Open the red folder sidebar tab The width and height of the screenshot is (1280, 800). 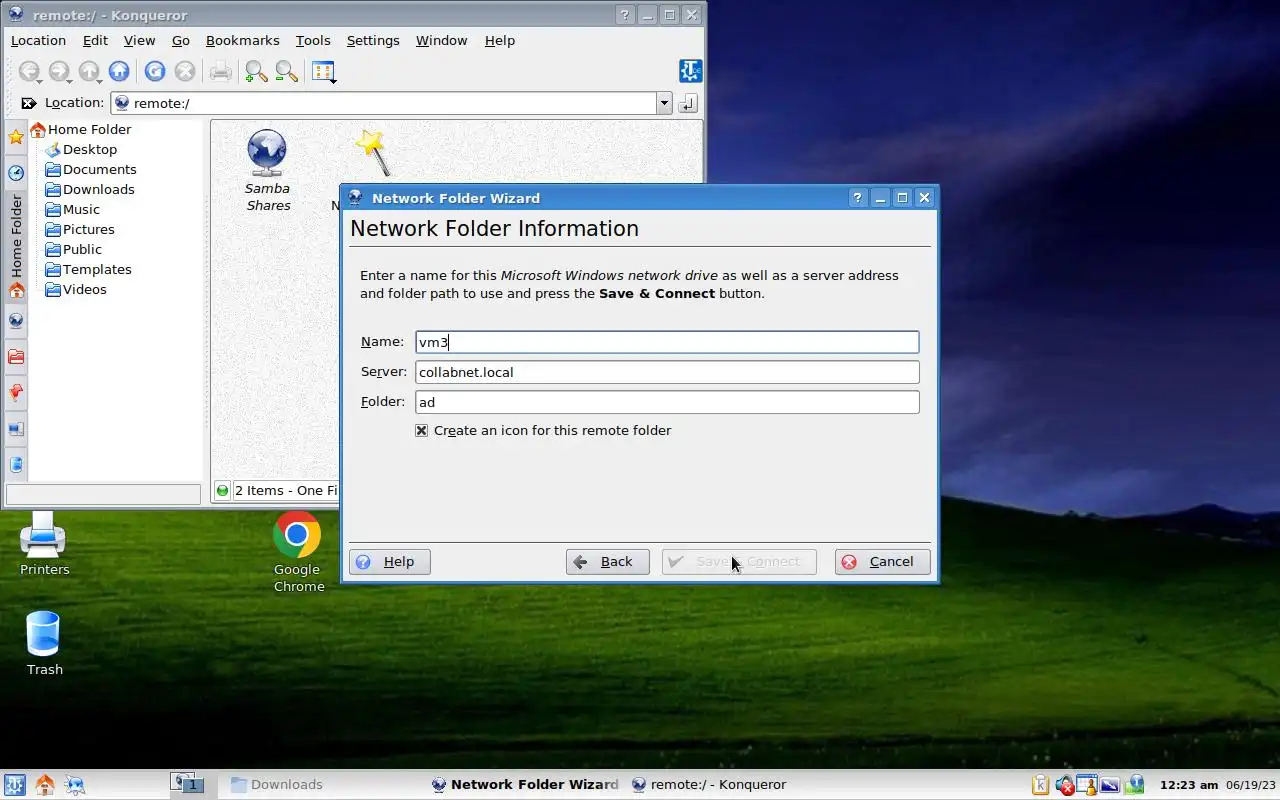click(16, 357)
